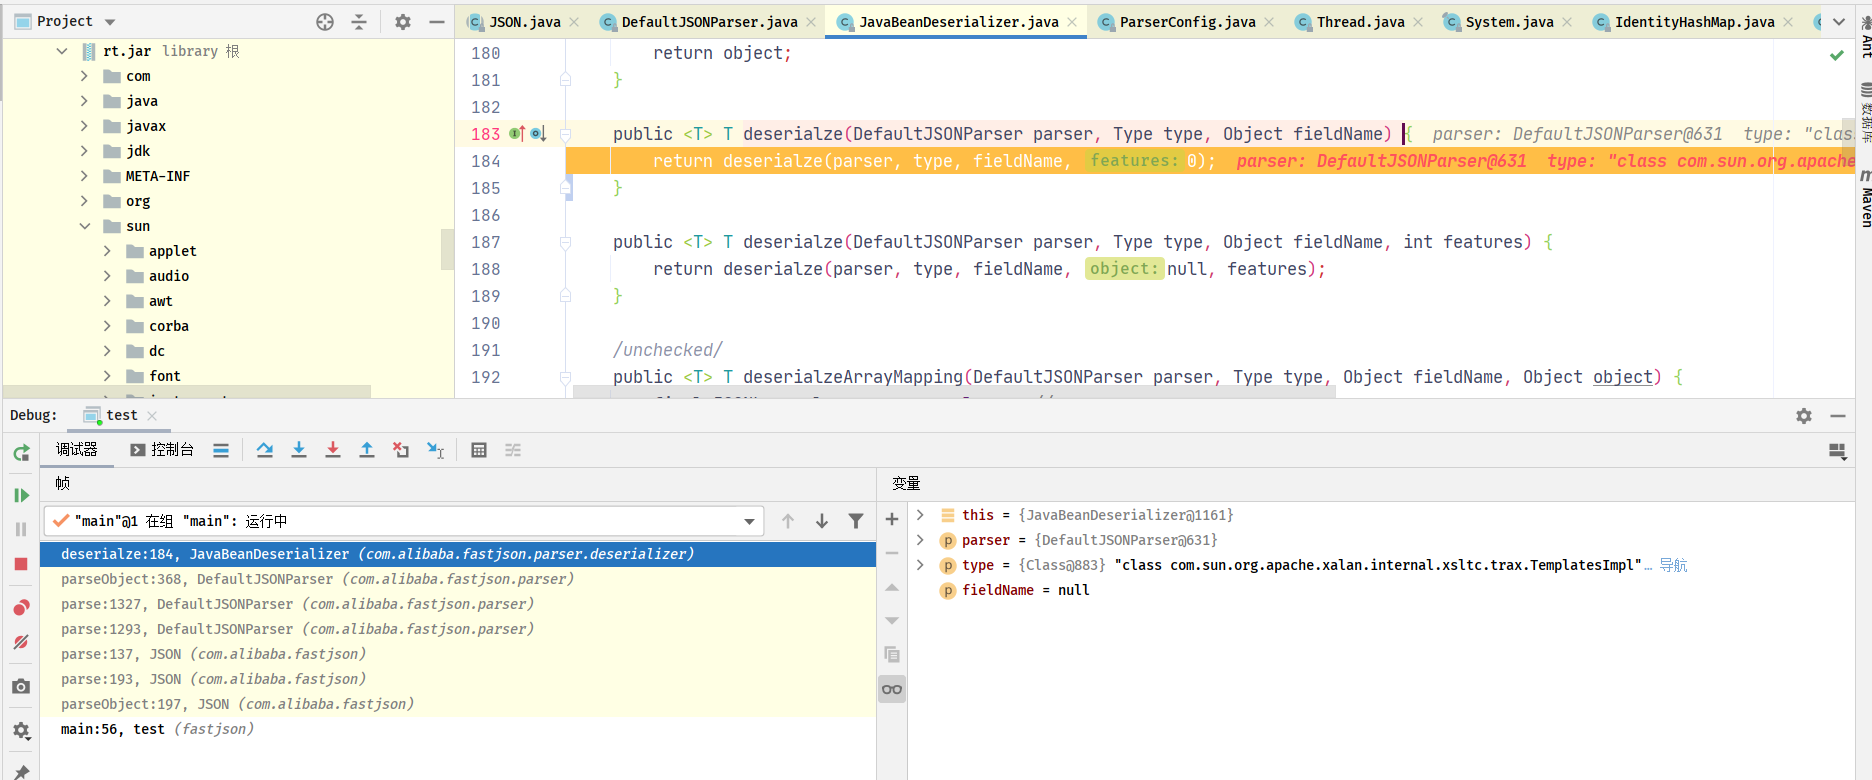Stop the debug session
This screenshot has height=780, width=1872.
pyautogui.click(x=21, y=564)
